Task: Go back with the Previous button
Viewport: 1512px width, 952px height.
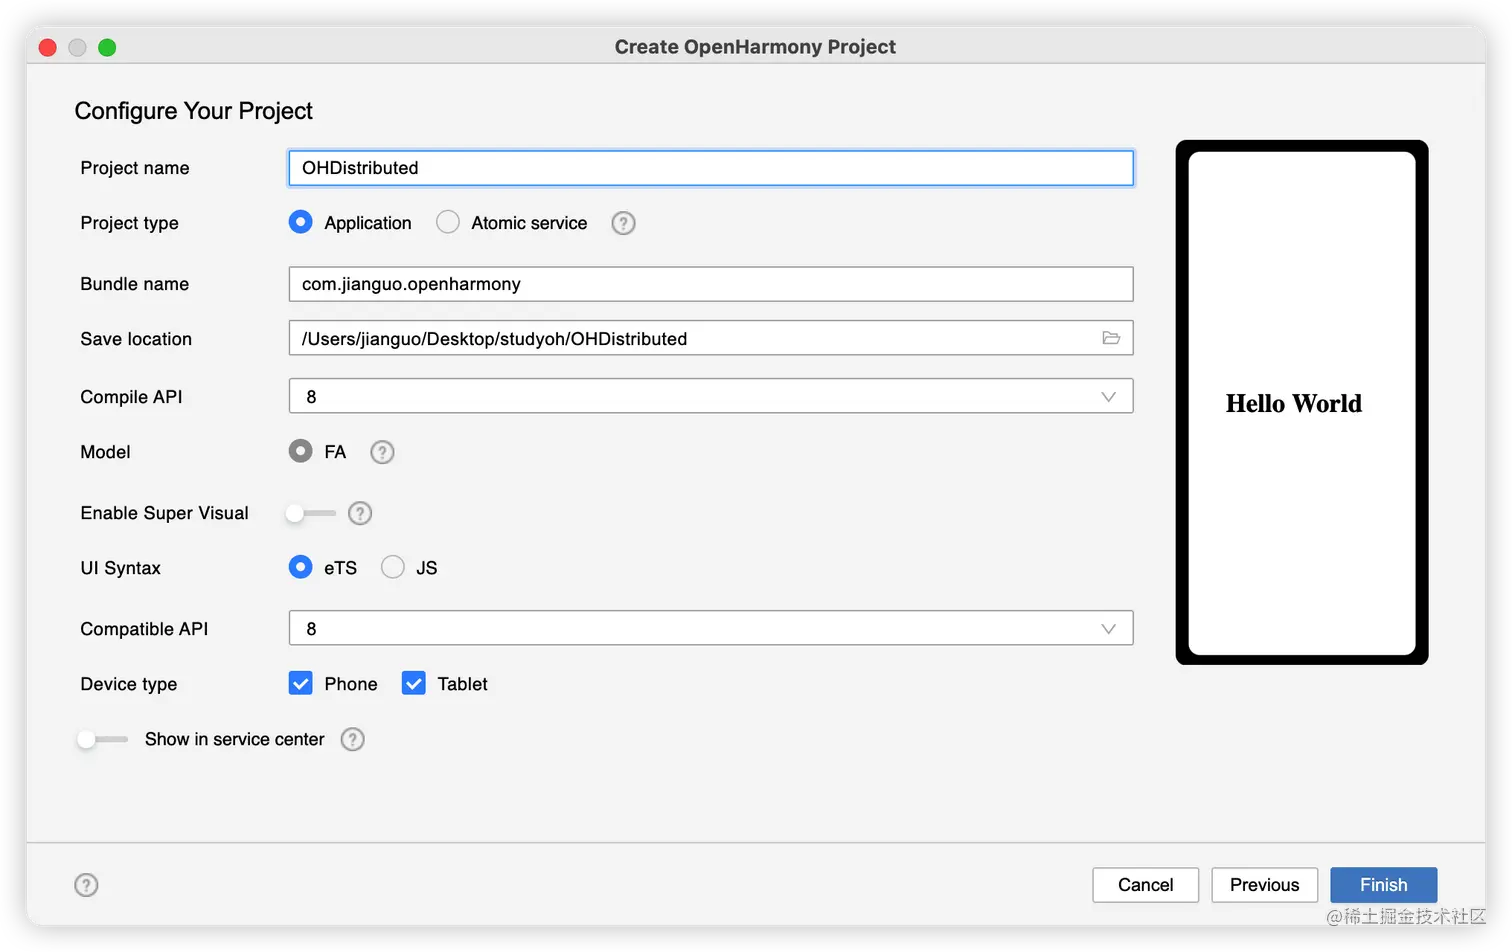Action: click(x=1265, y=885)
